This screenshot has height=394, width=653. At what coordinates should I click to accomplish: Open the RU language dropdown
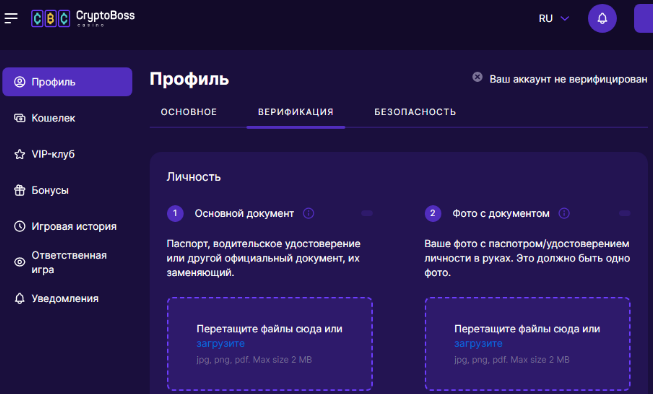pyautogui.click(x=553, y=18)
